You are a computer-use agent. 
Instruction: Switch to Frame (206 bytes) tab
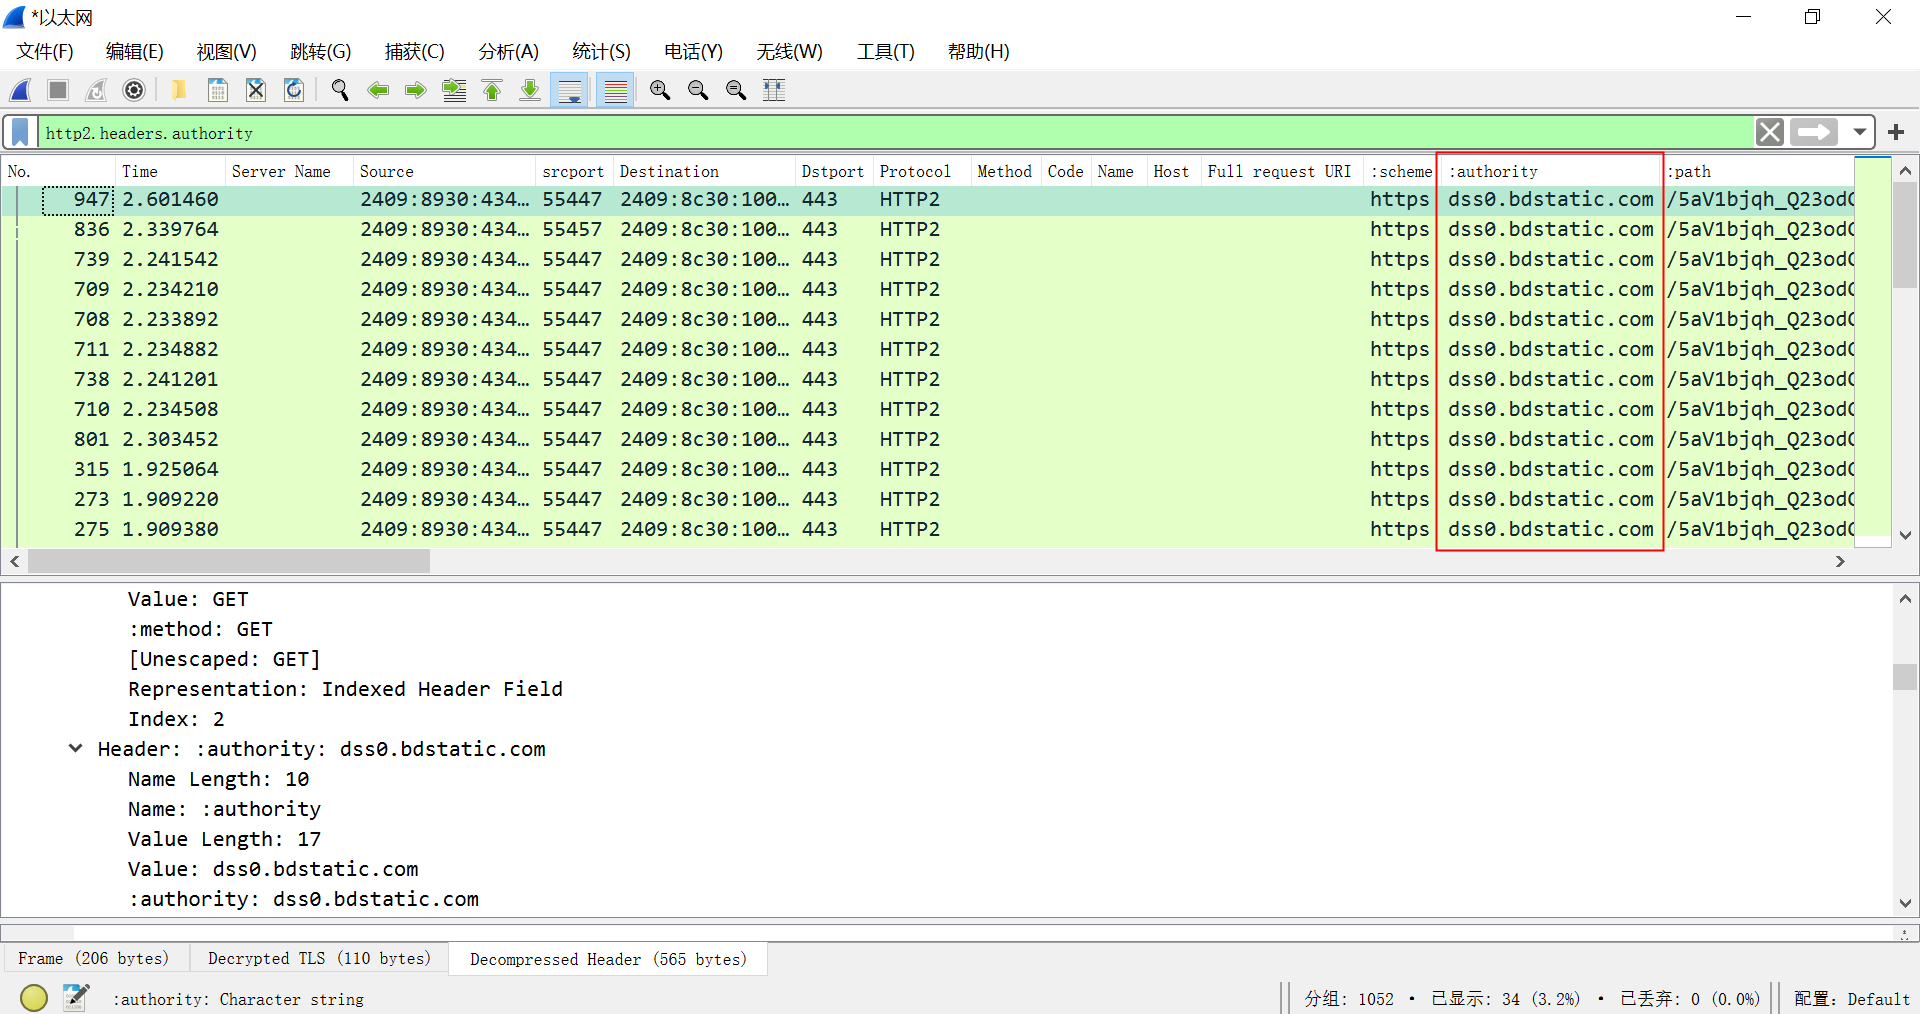tap(94, 958)
